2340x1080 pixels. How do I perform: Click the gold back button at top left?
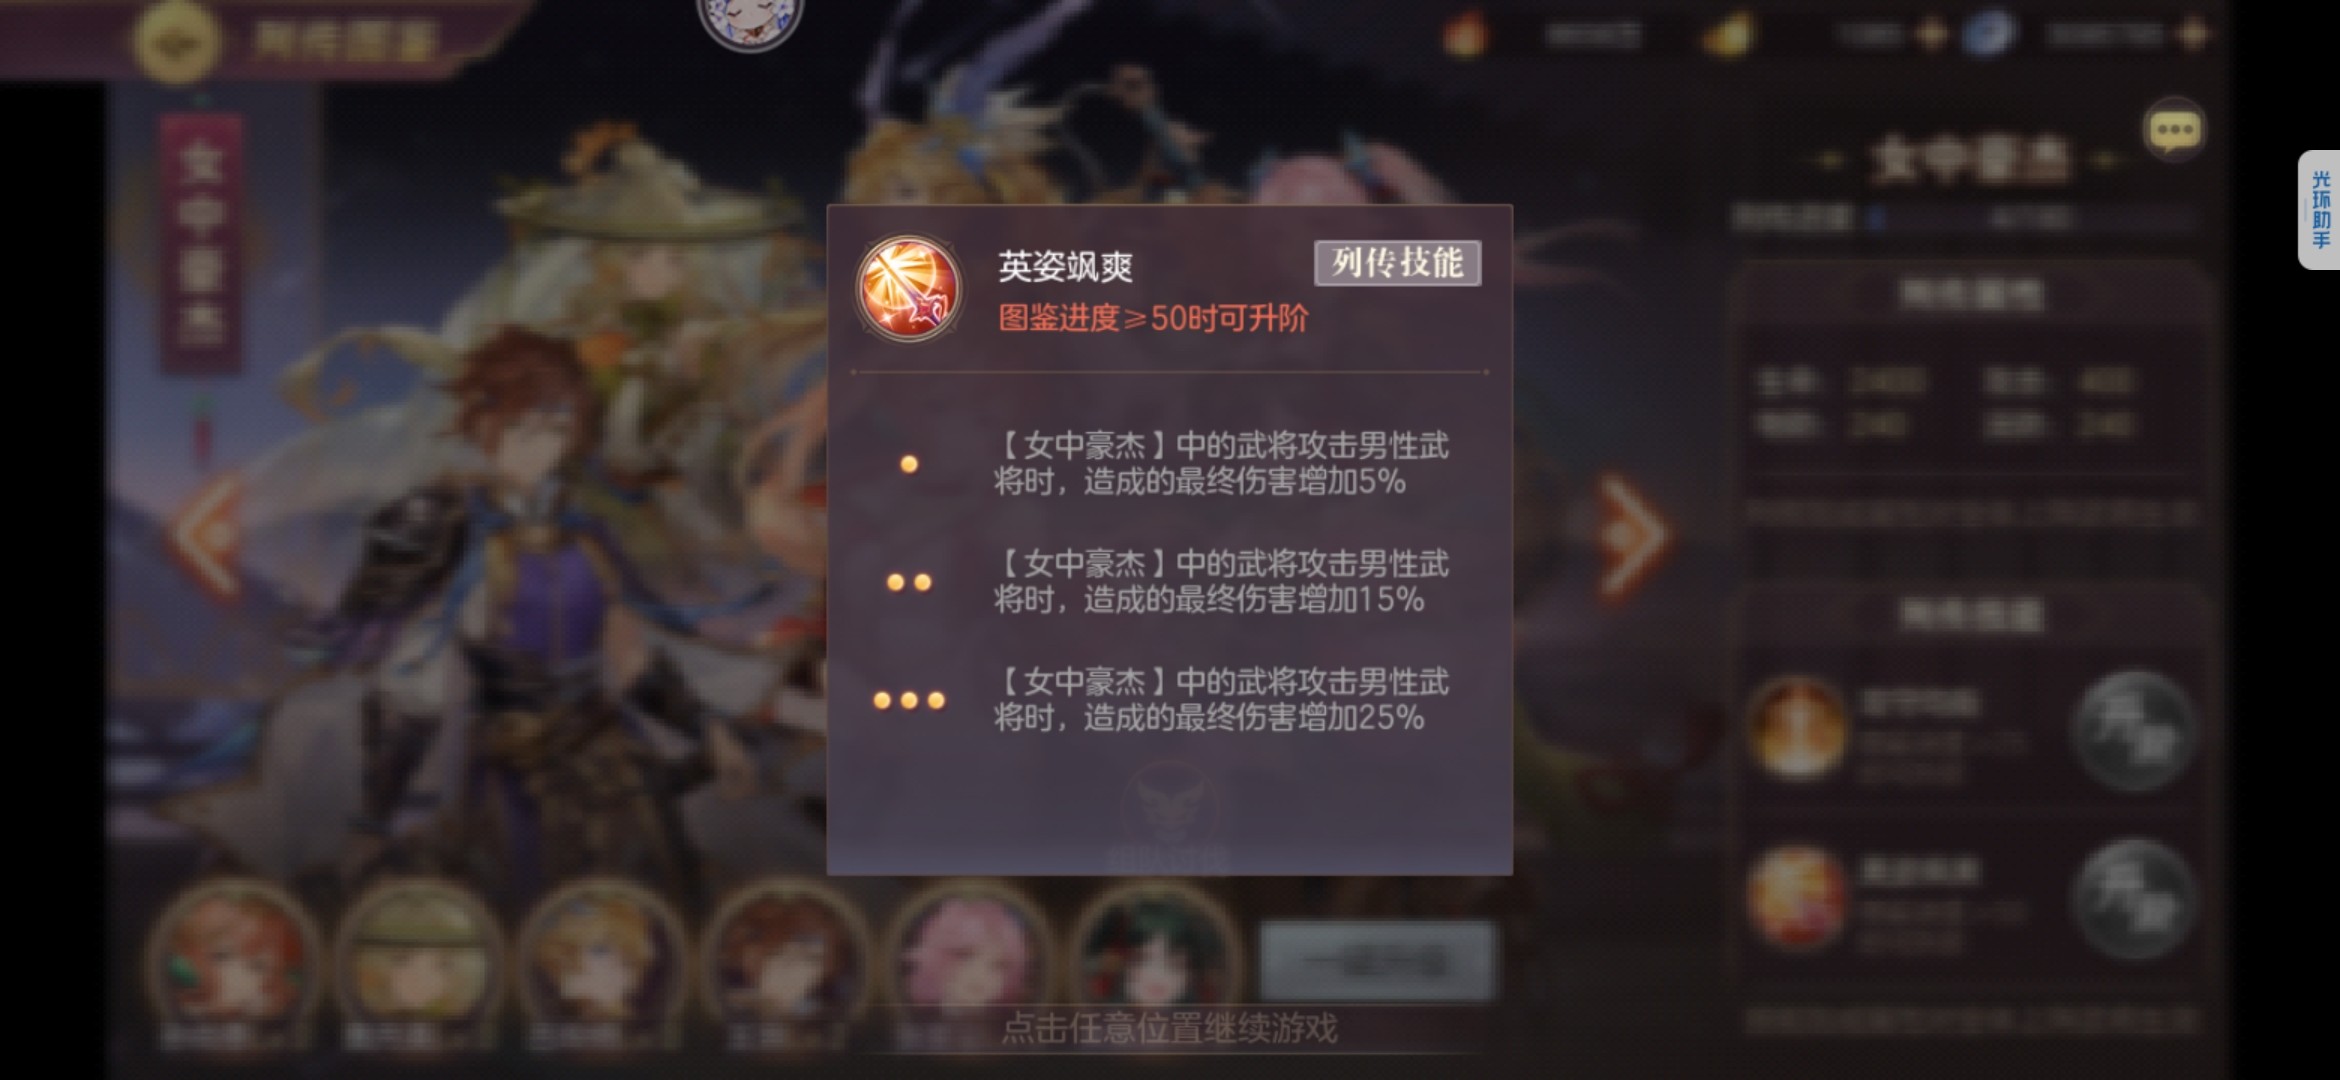[177, 41]
